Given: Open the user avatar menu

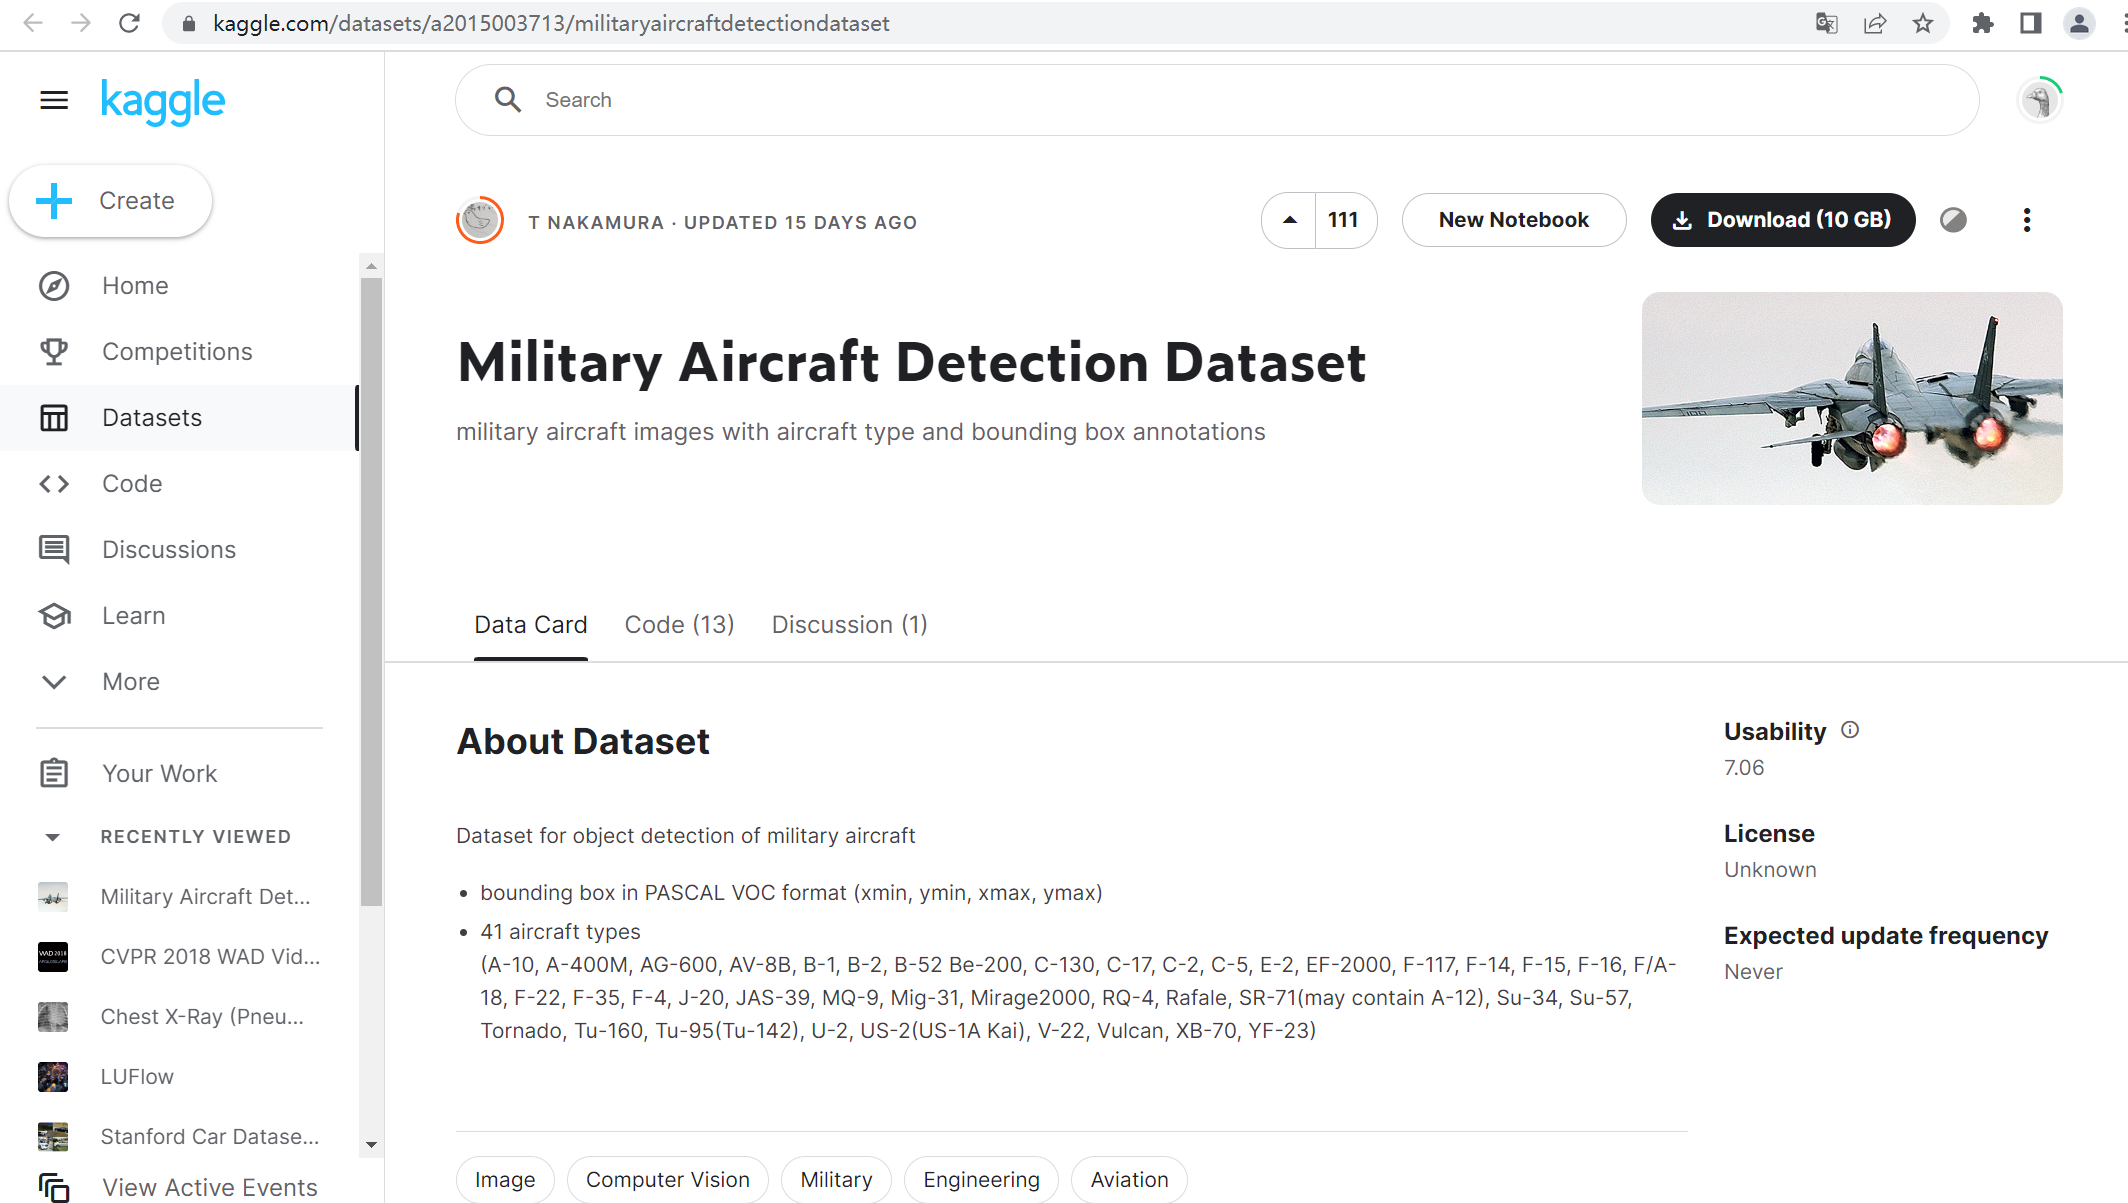Looking at the screenshot, I should [2040, 100].
